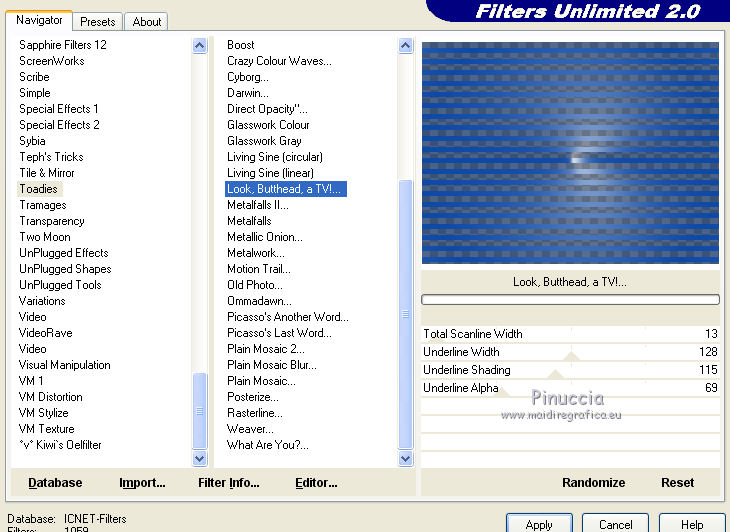Choose the Motion Trail... filter

click(x=259, y=269)
